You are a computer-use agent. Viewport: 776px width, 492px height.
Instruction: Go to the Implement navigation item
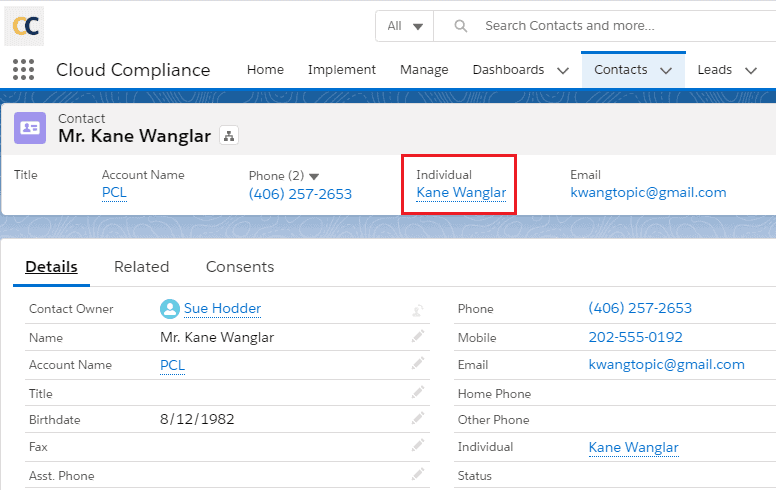[x=342, y=70]
